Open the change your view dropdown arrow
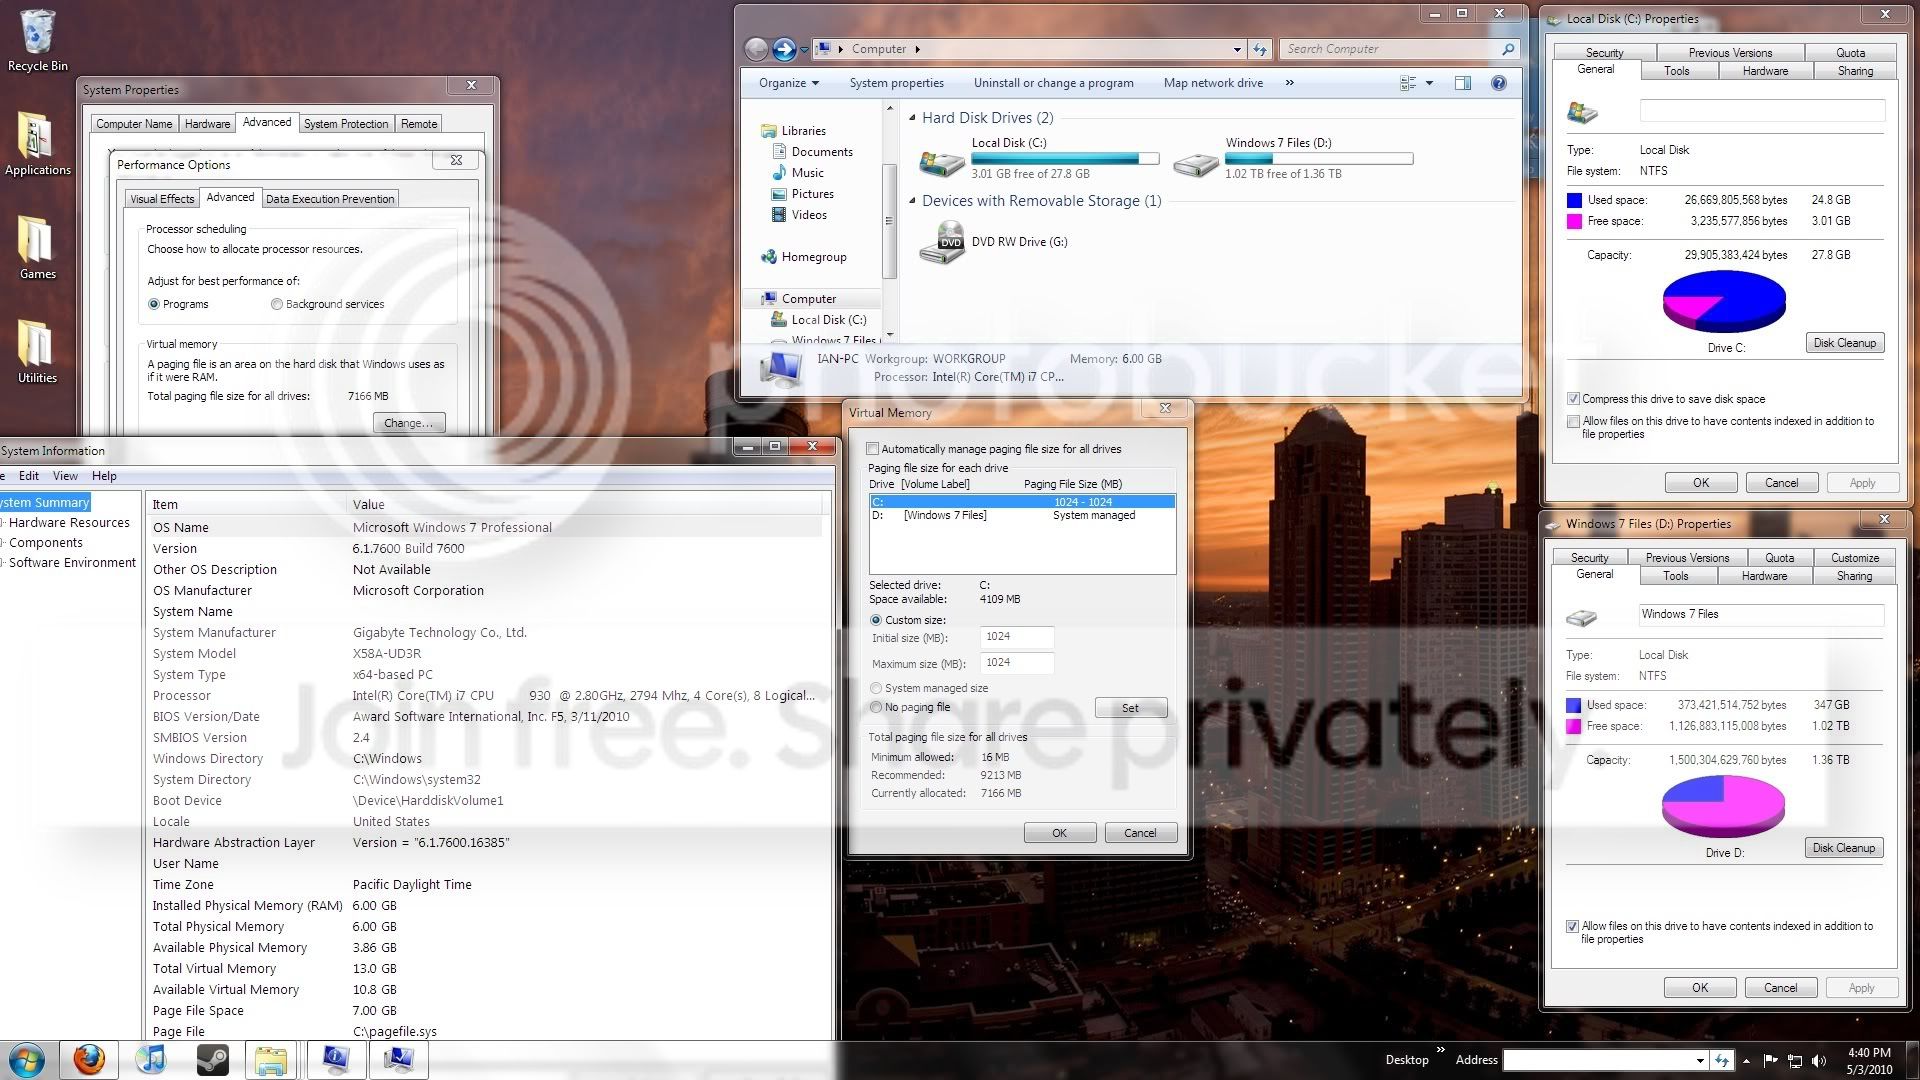The image size is (1920, 1080). [x=1429, y=83]
